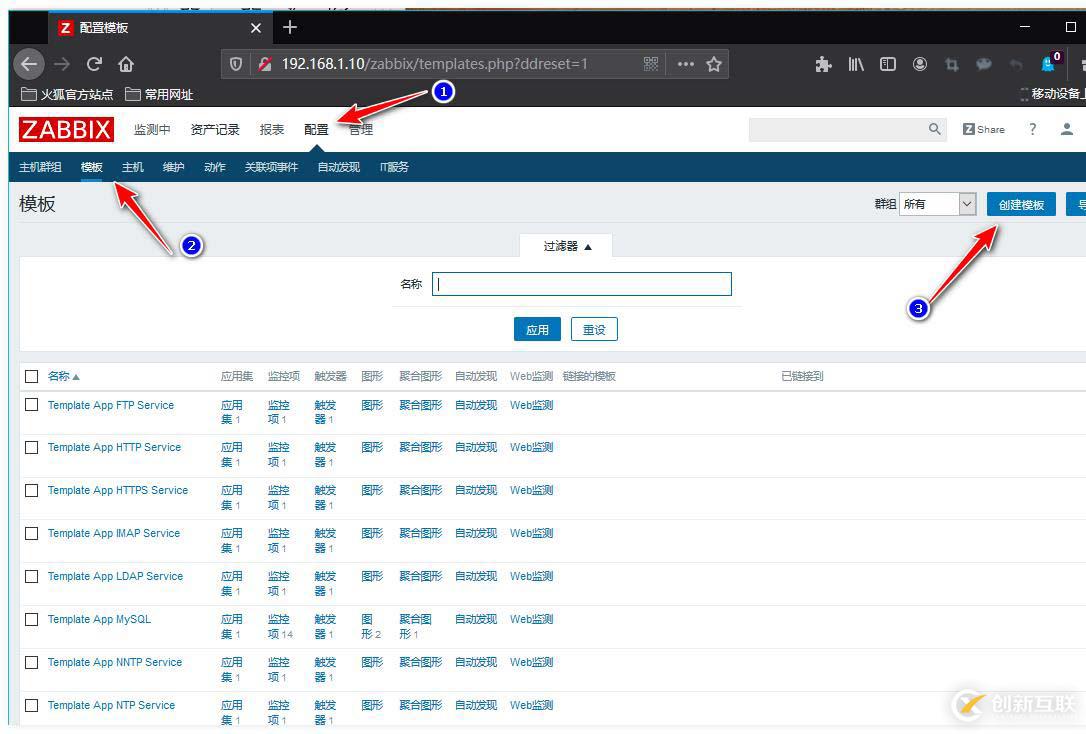Click the 创建模板 button
The image size is (1086, 734).
tap(1021, 204)
